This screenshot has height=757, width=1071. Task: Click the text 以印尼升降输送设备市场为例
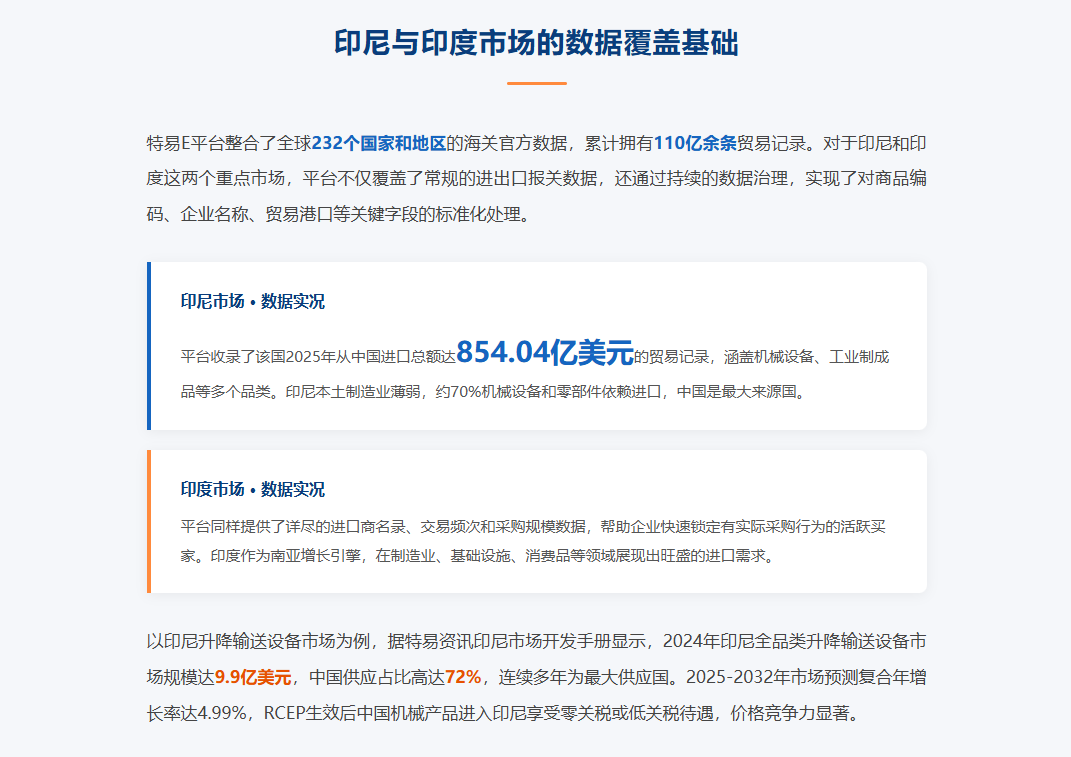coord(258,642)
